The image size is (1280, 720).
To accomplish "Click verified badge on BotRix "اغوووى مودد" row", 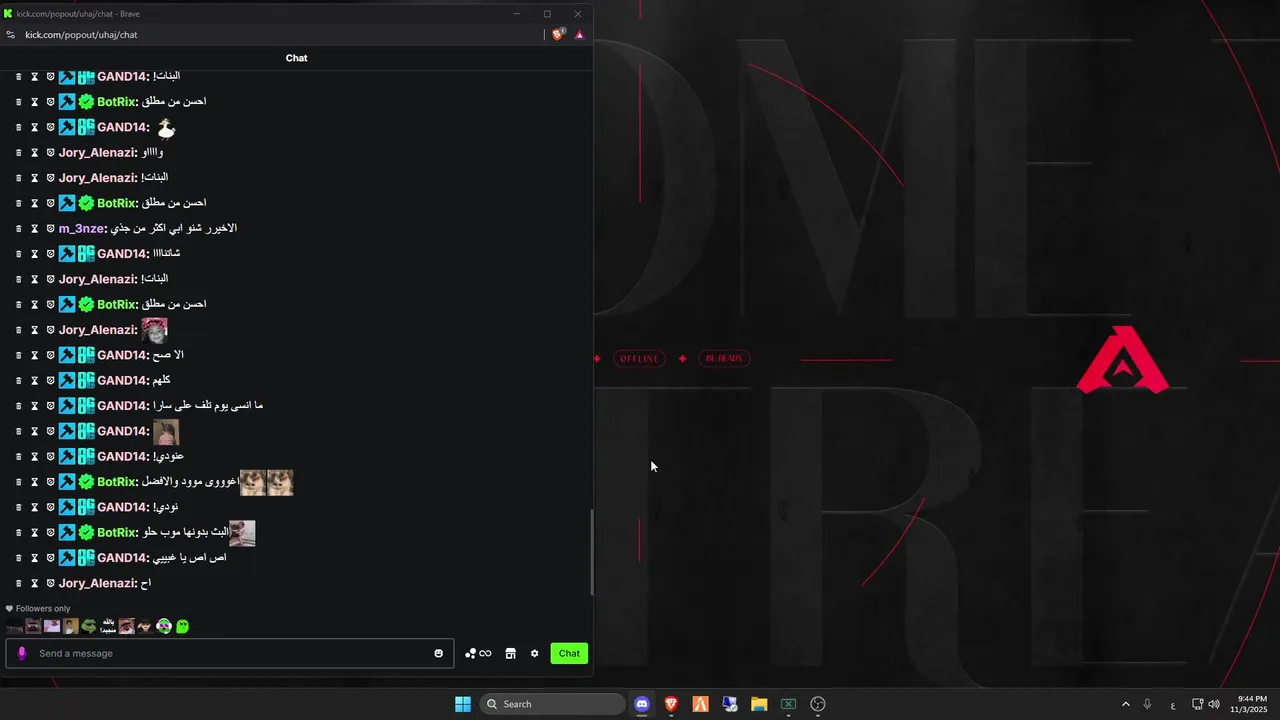I will [86, 482].
